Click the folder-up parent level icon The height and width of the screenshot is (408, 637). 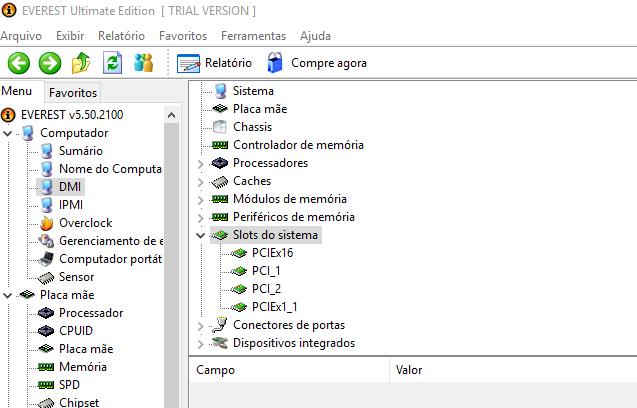81,63
